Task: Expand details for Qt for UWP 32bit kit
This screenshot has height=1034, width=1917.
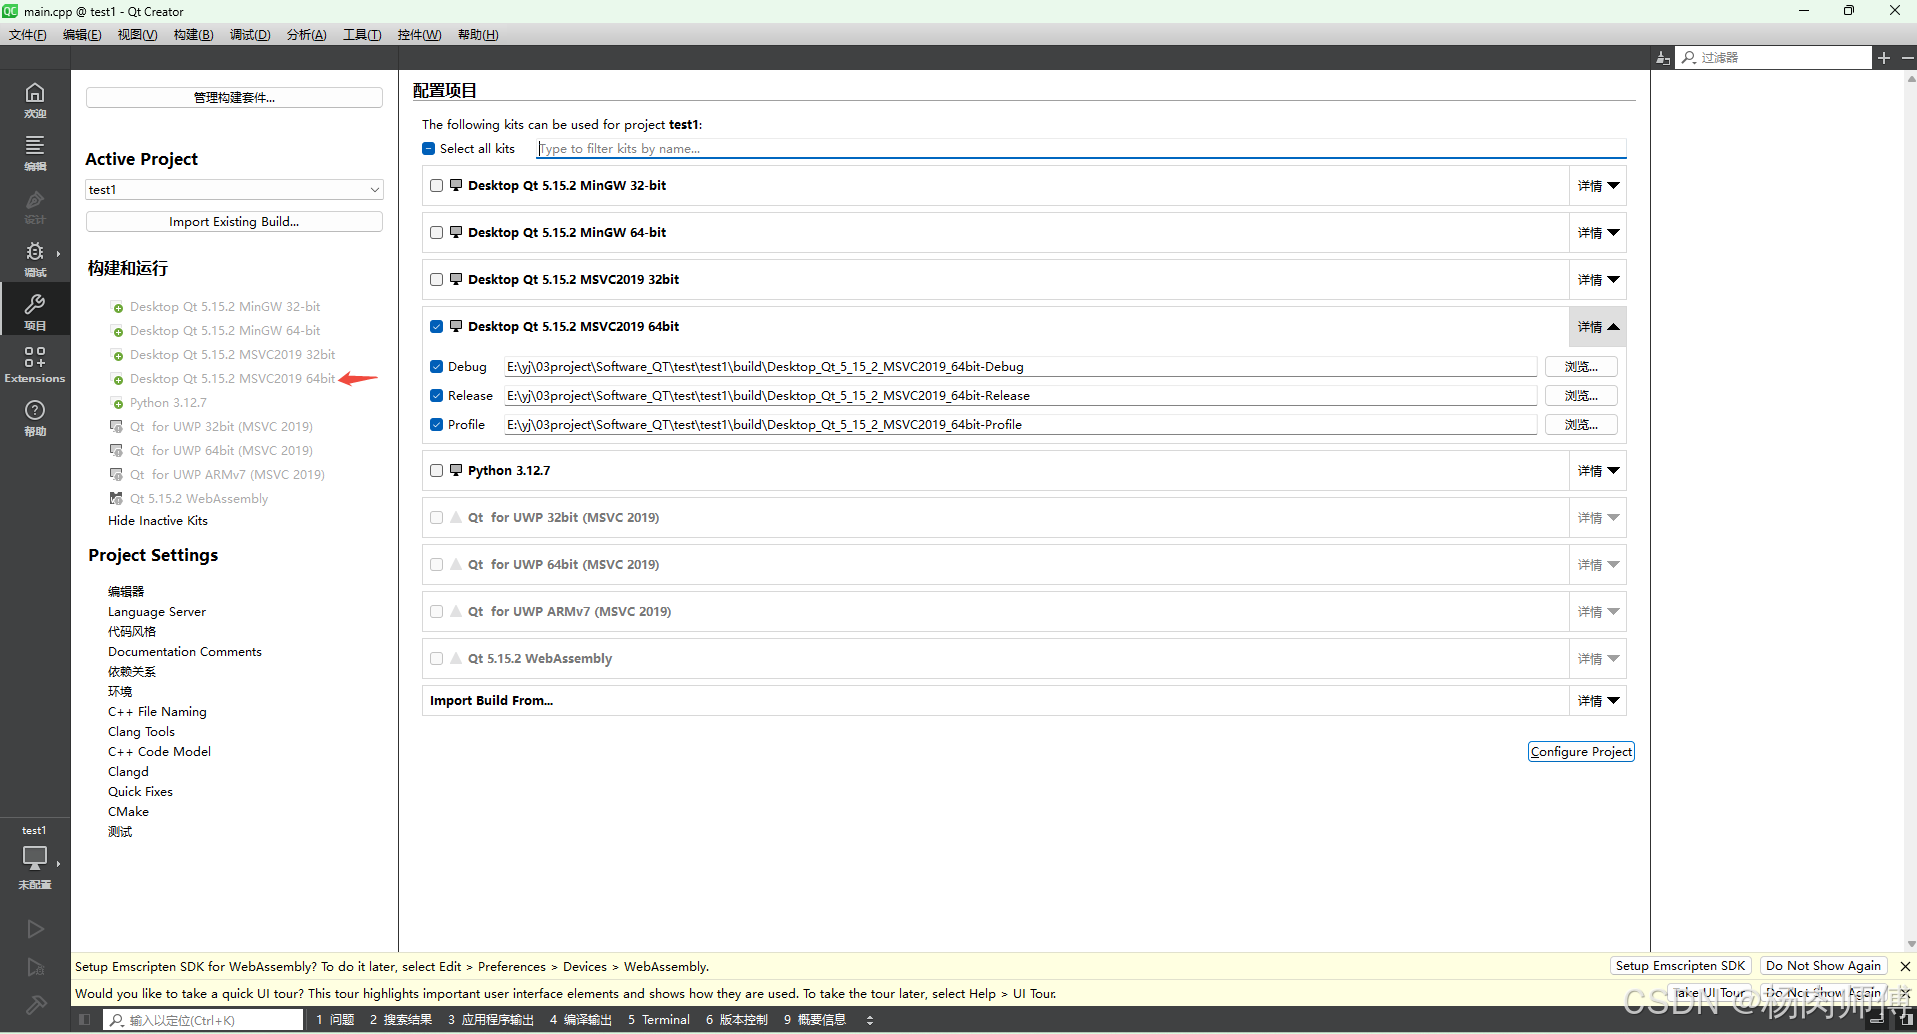Action: pos(1598,517)
